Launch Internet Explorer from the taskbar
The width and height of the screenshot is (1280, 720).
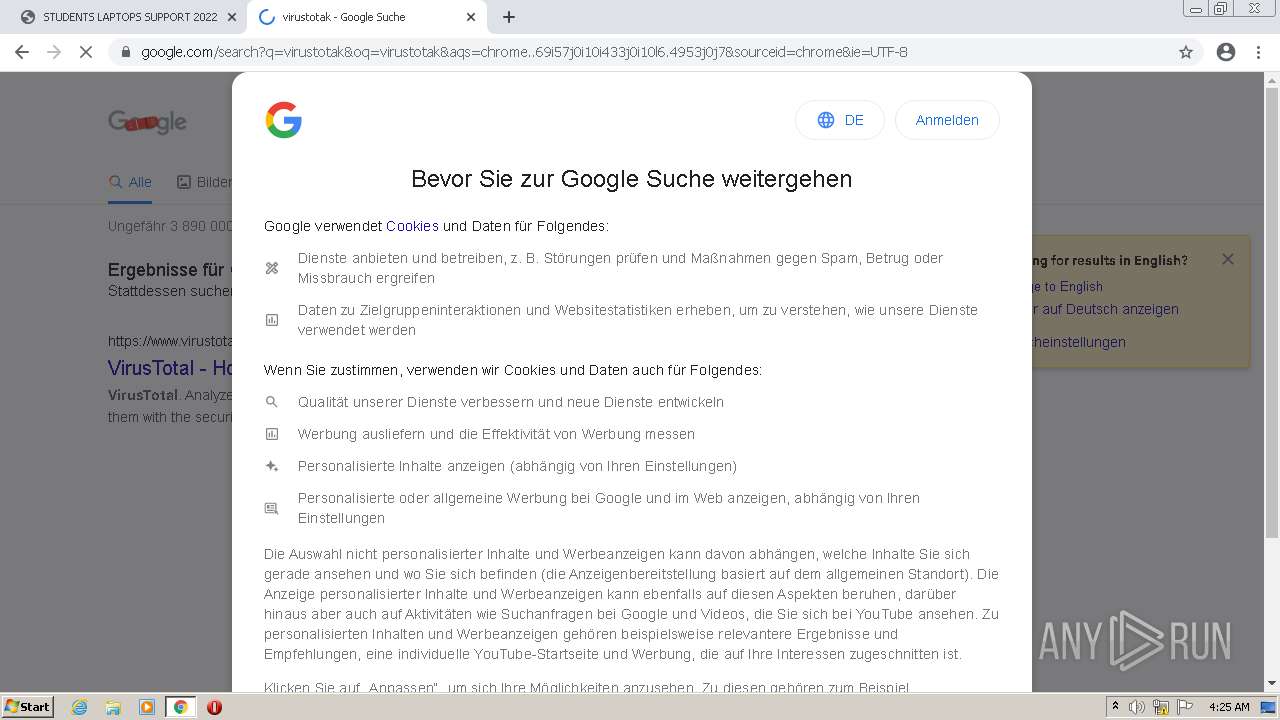[x=79, y=707]
